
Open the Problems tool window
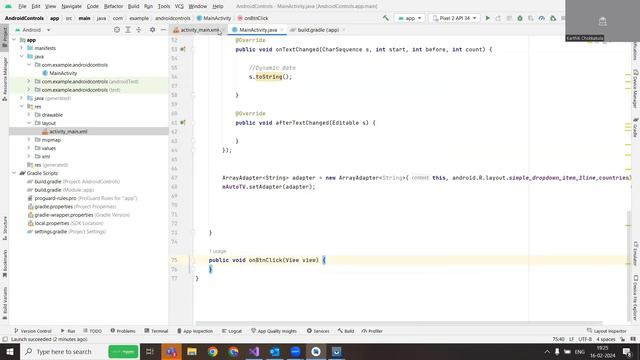[123, 331]
